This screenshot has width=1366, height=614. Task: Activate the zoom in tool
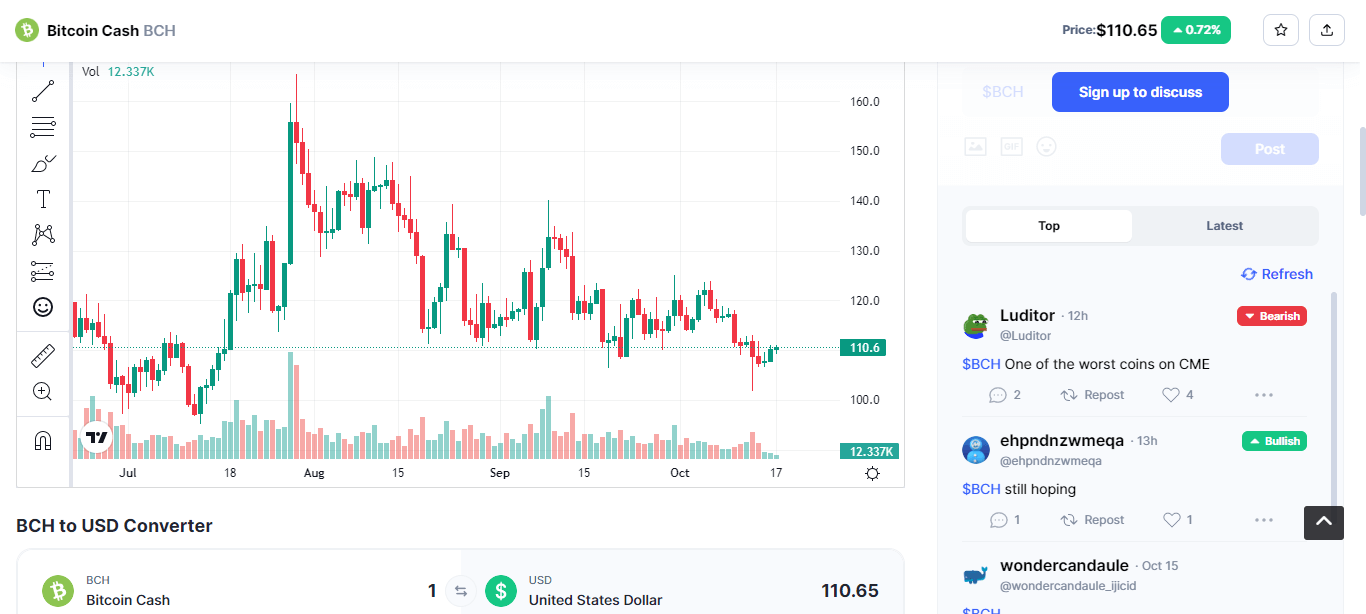43,391
